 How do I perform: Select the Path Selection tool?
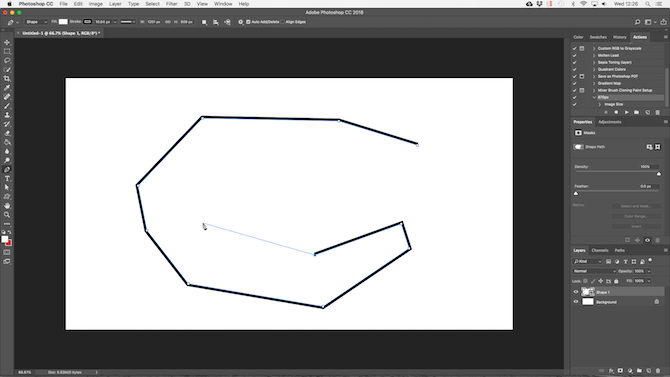point(7,188)
